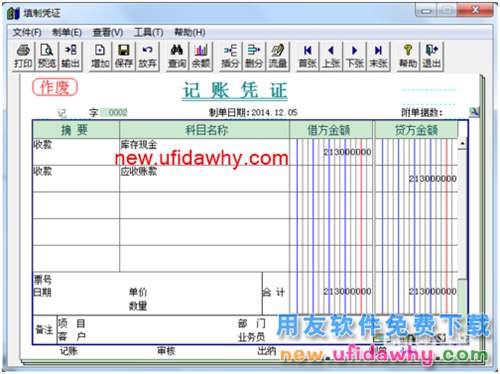500x374 pixels.
Task: Select the 应收账款 account cell
Action: [204, 178]
